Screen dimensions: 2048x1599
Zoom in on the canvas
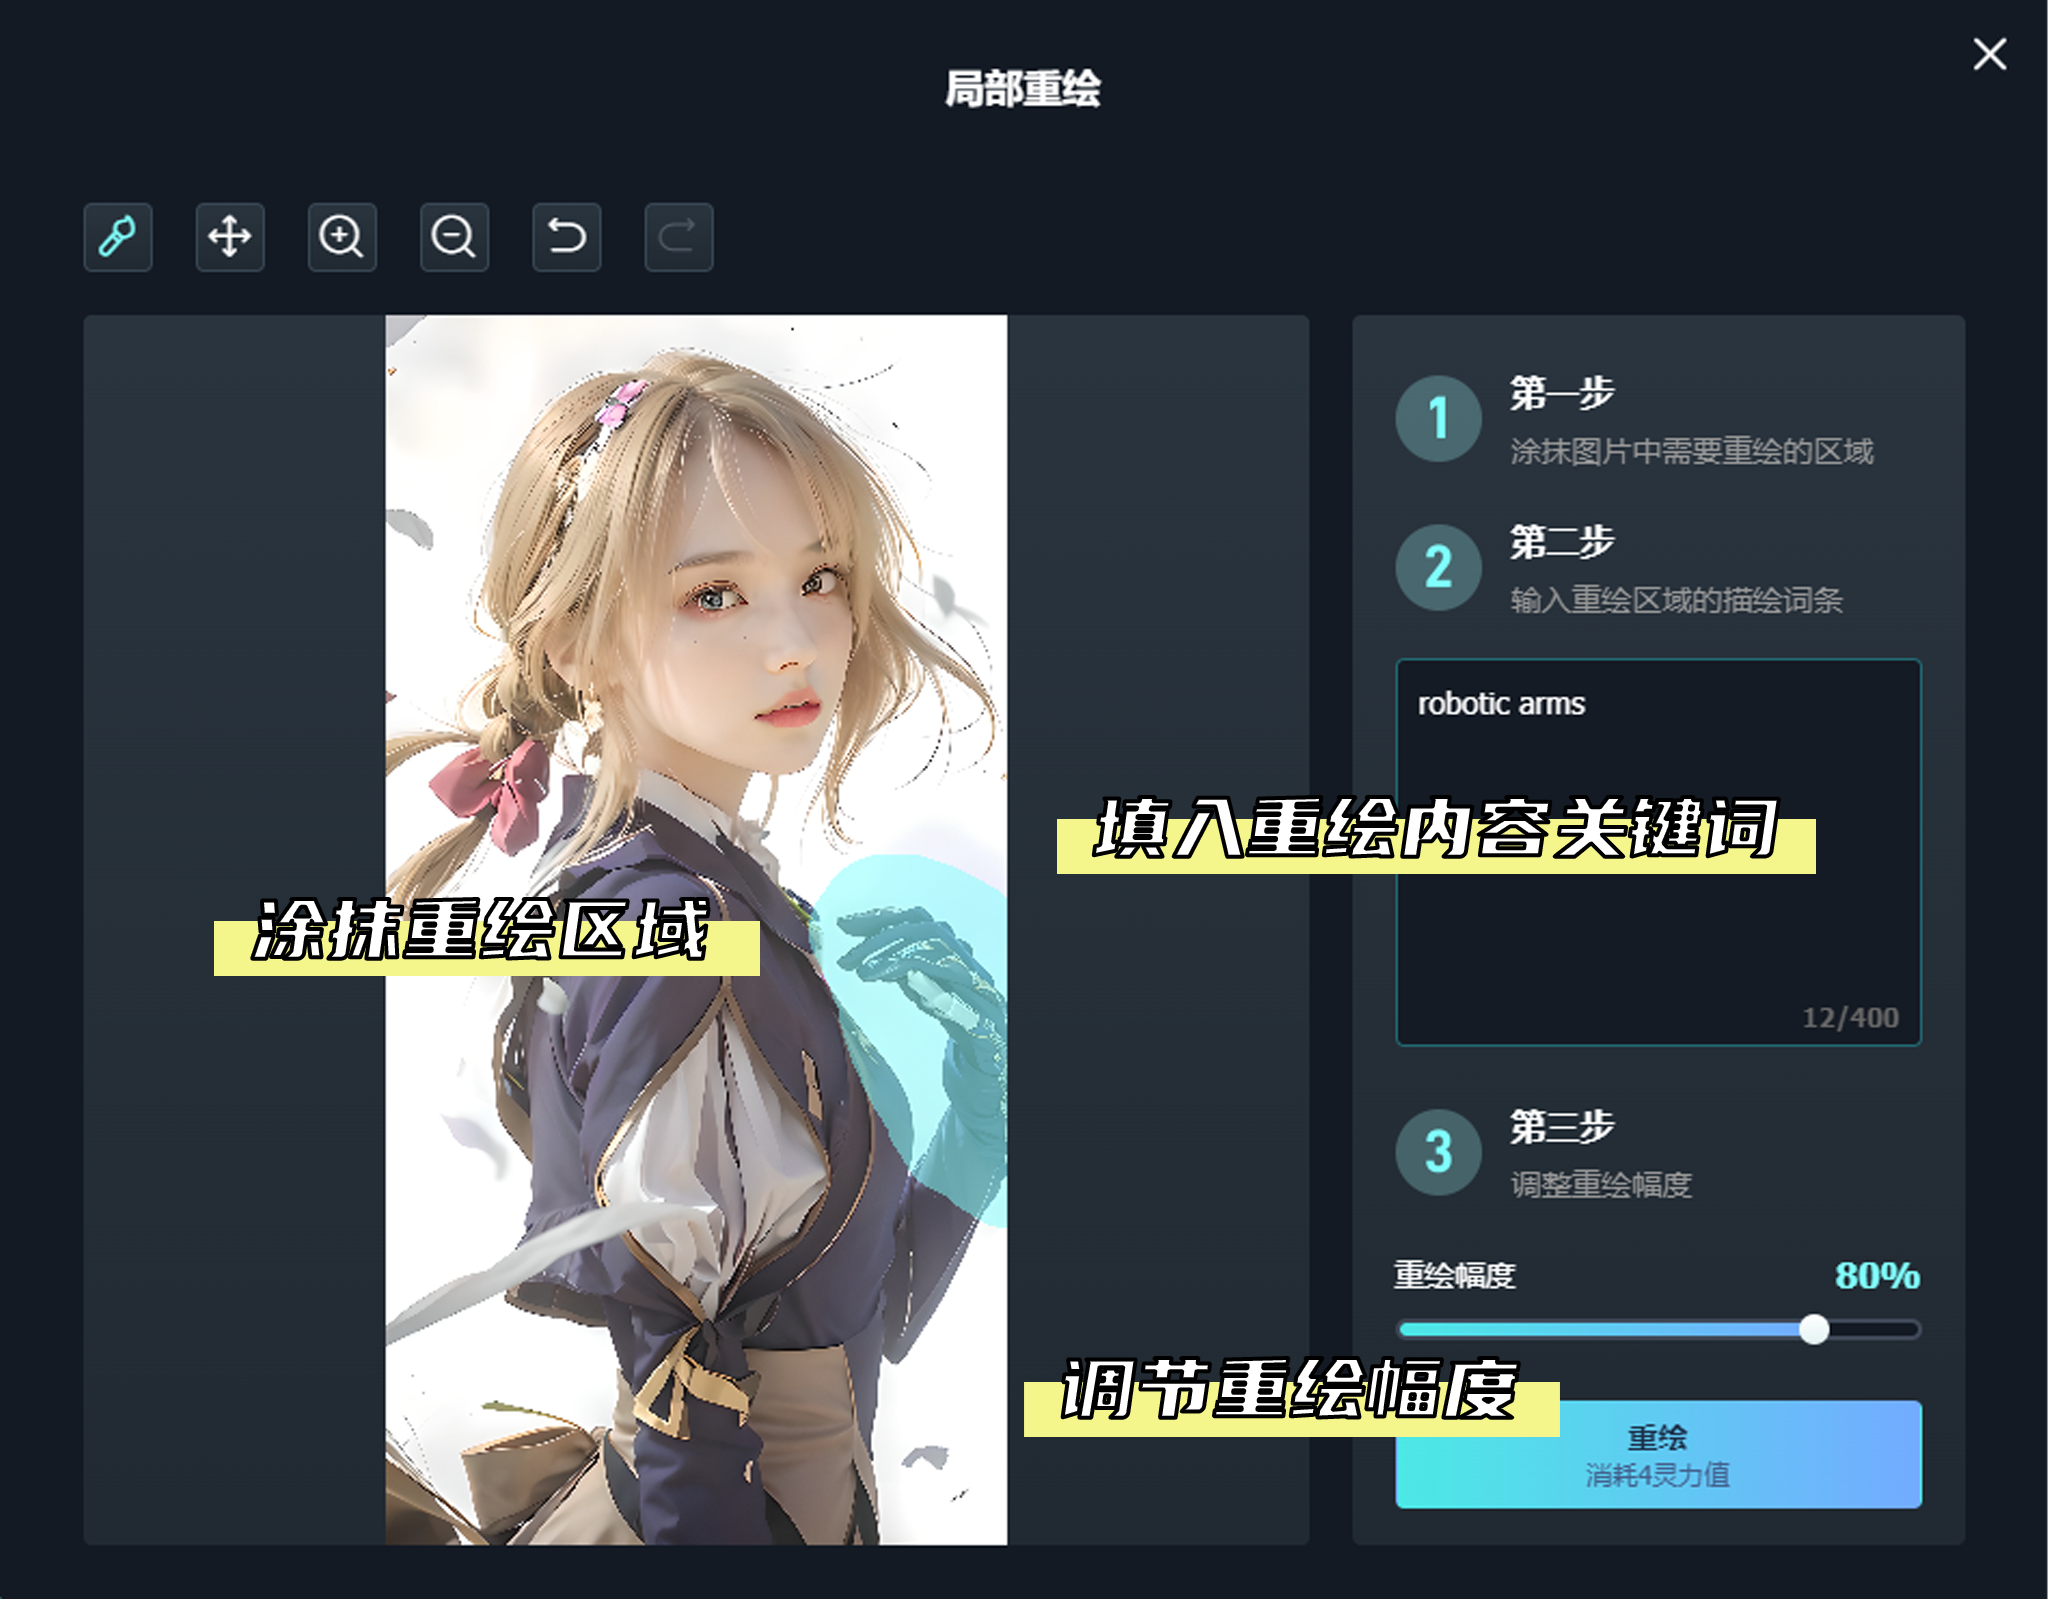pos(342,237)
